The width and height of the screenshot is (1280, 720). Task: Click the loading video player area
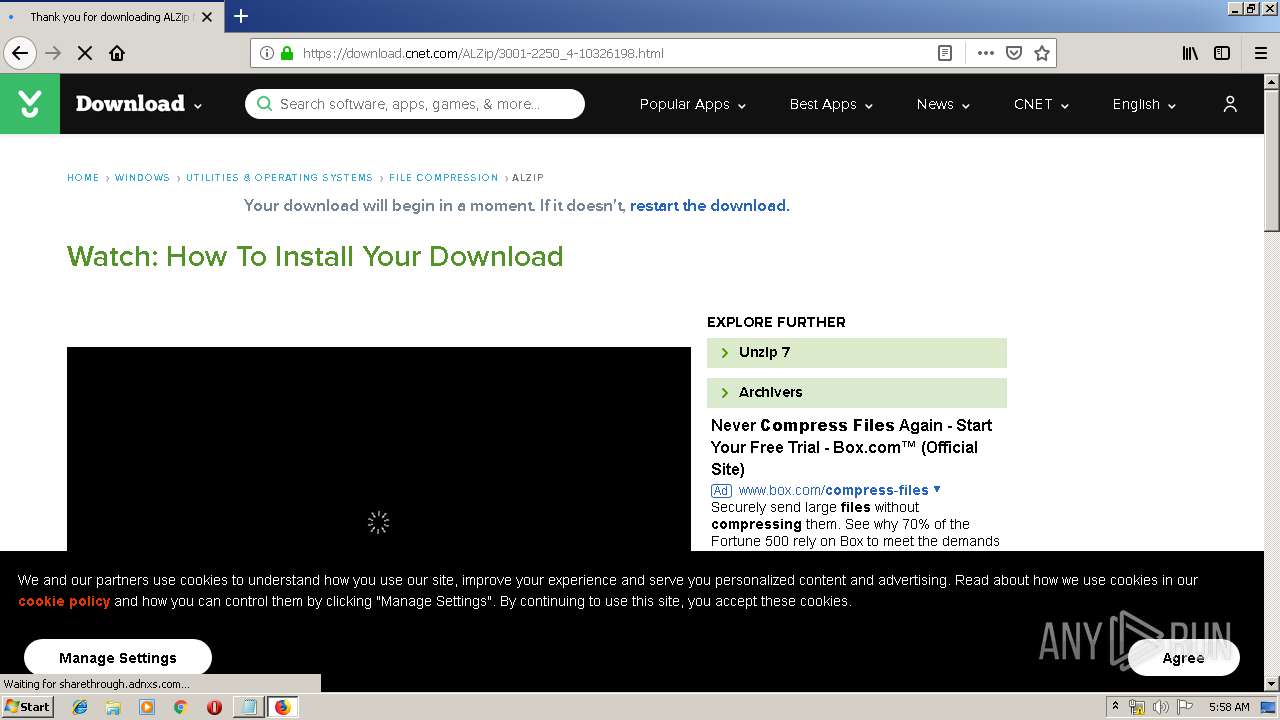coord(379,450)
